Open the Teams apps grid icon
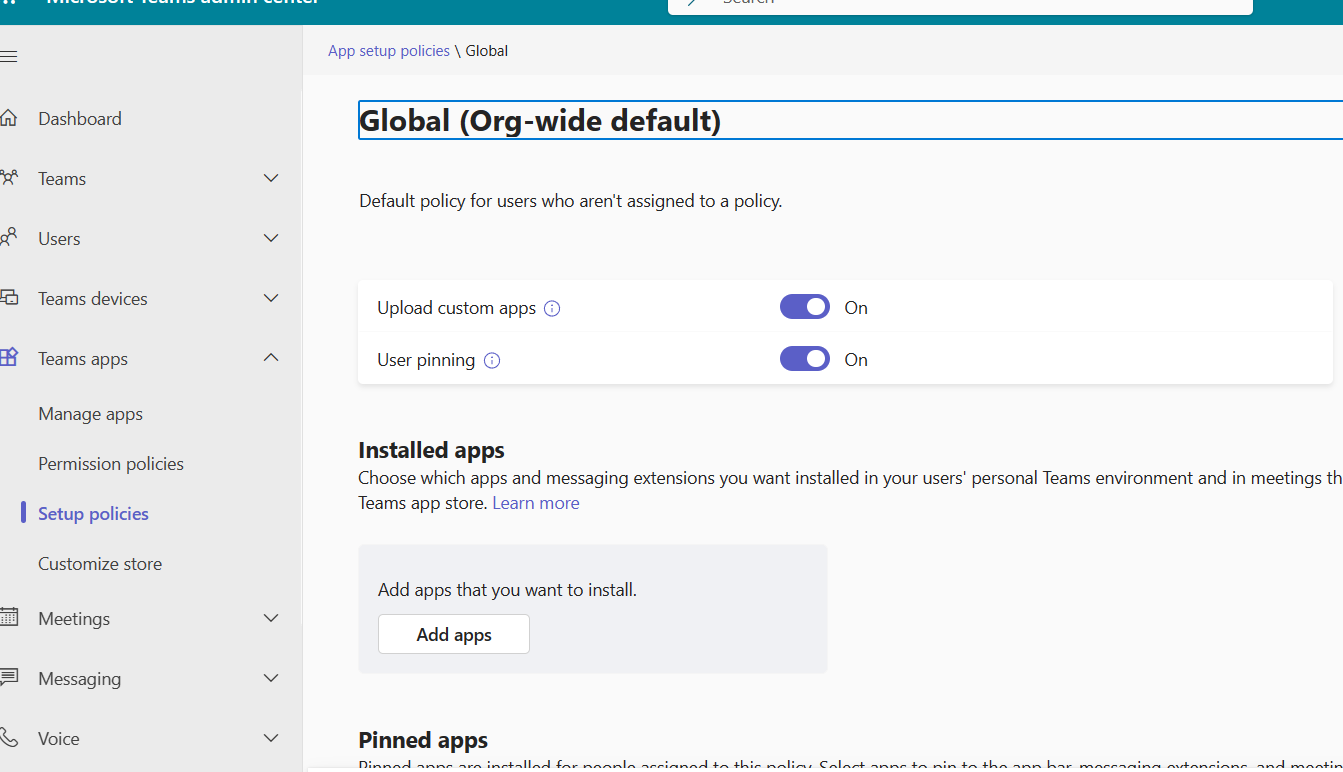 pos(12,357)
